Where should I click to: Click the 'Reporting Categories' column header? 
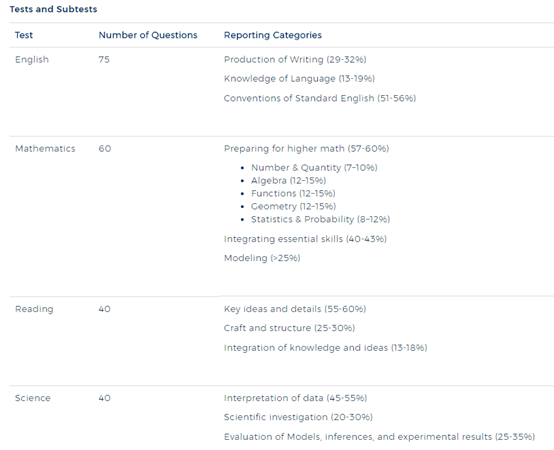coord(273,35)
